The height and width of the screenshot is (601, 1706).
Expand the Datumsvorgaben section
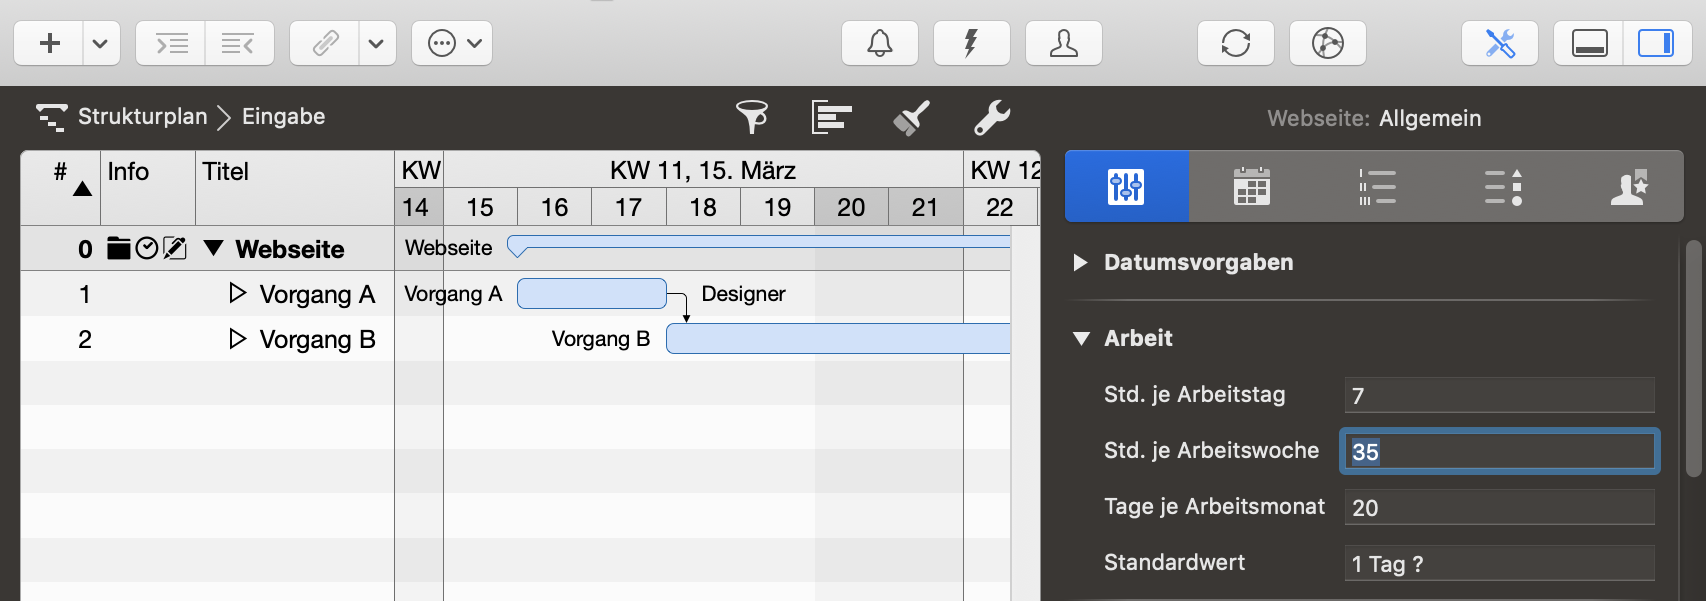click(x=1080, y=263)
